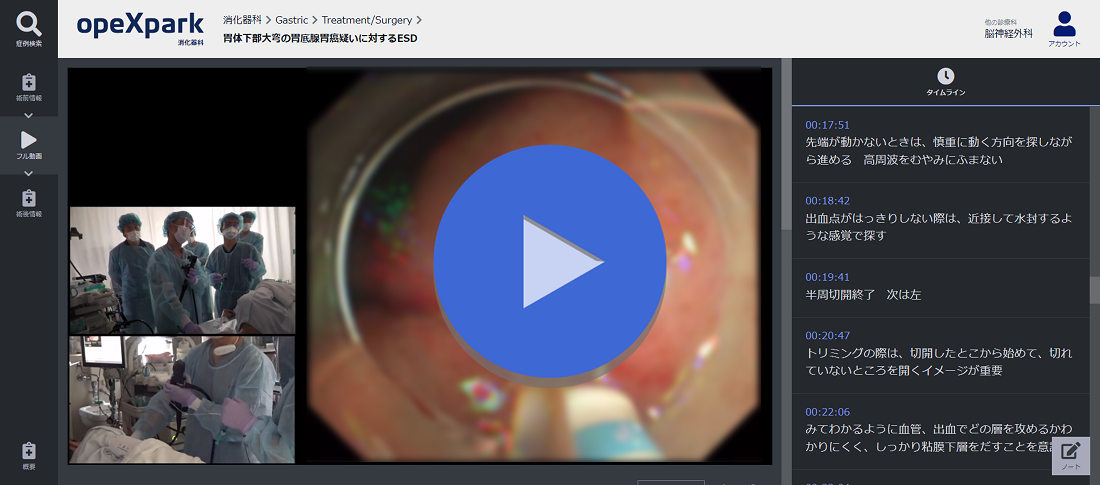Expand the chevron below フル動画
This screenshot has height=485, width=1100.
29,173
